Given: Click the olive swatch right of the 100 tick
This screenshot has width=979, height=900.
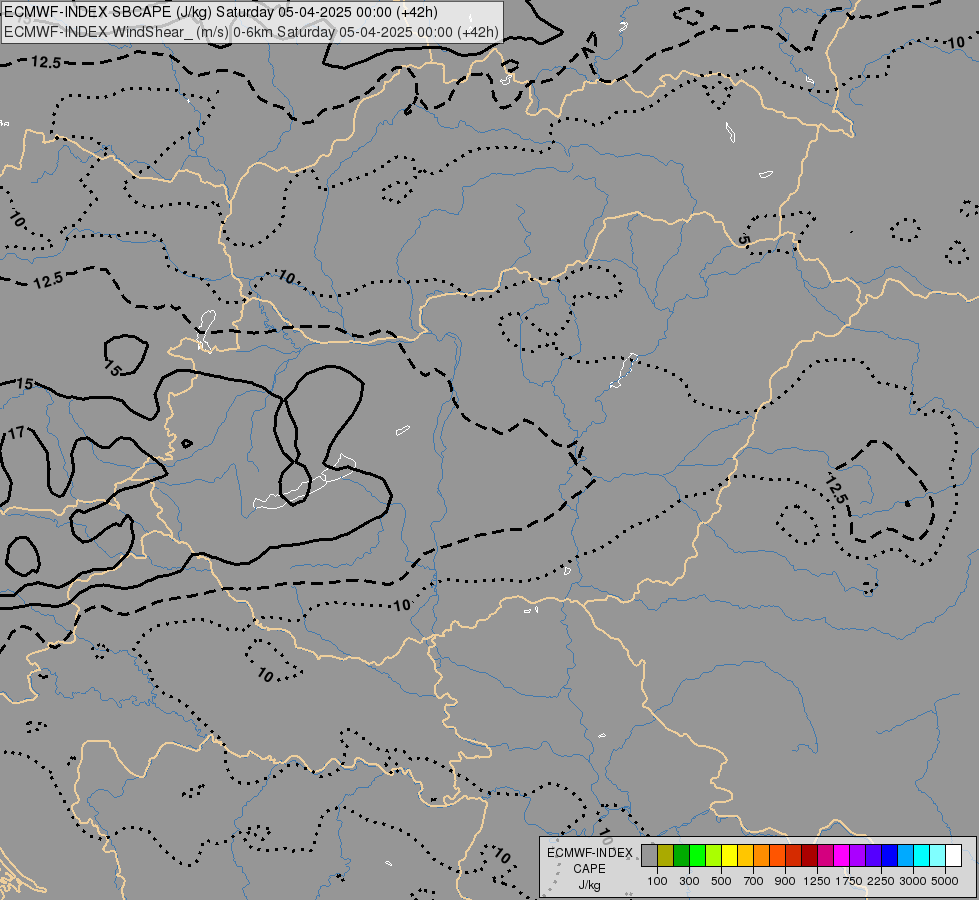Looking at the screenshot, I should (x=666, y=855).
